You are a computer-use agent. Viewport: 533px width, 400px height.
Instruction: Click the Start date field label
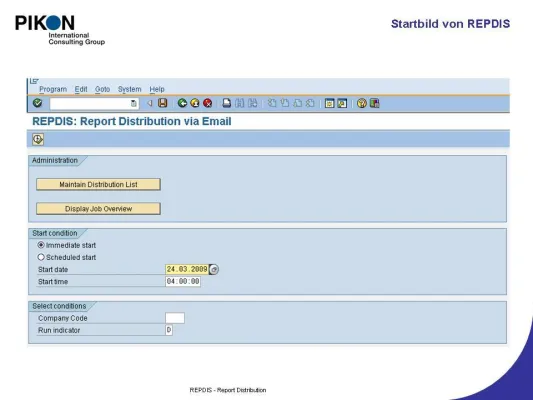point(53,269)
